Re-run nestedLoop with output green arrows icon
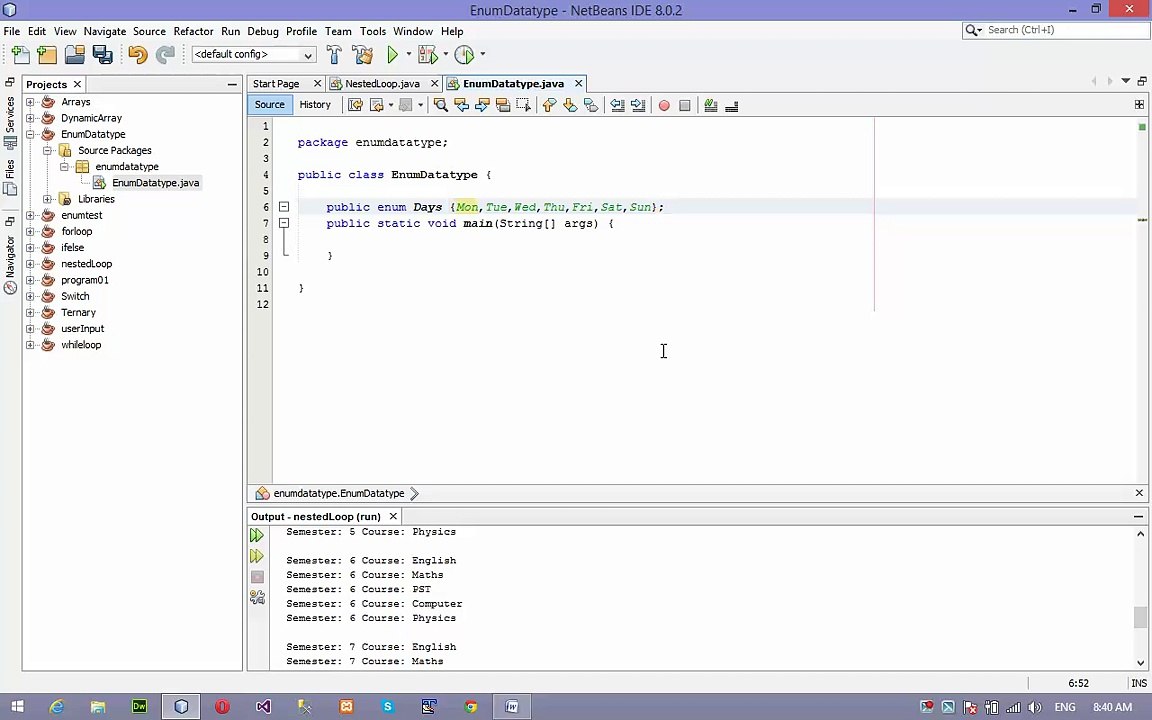Screen dimensions: 1152x720 [x=256, y=535]
